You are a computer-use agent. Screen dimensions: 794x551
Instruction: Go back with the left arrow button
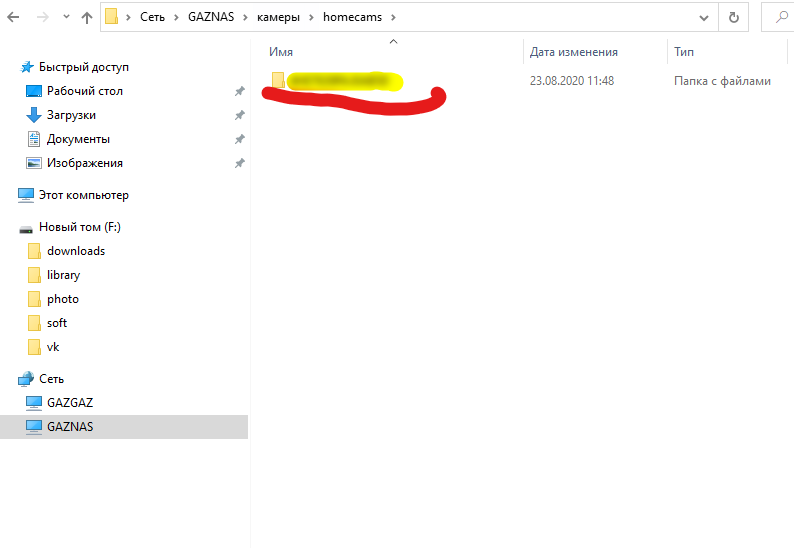(x=13, y=17)
